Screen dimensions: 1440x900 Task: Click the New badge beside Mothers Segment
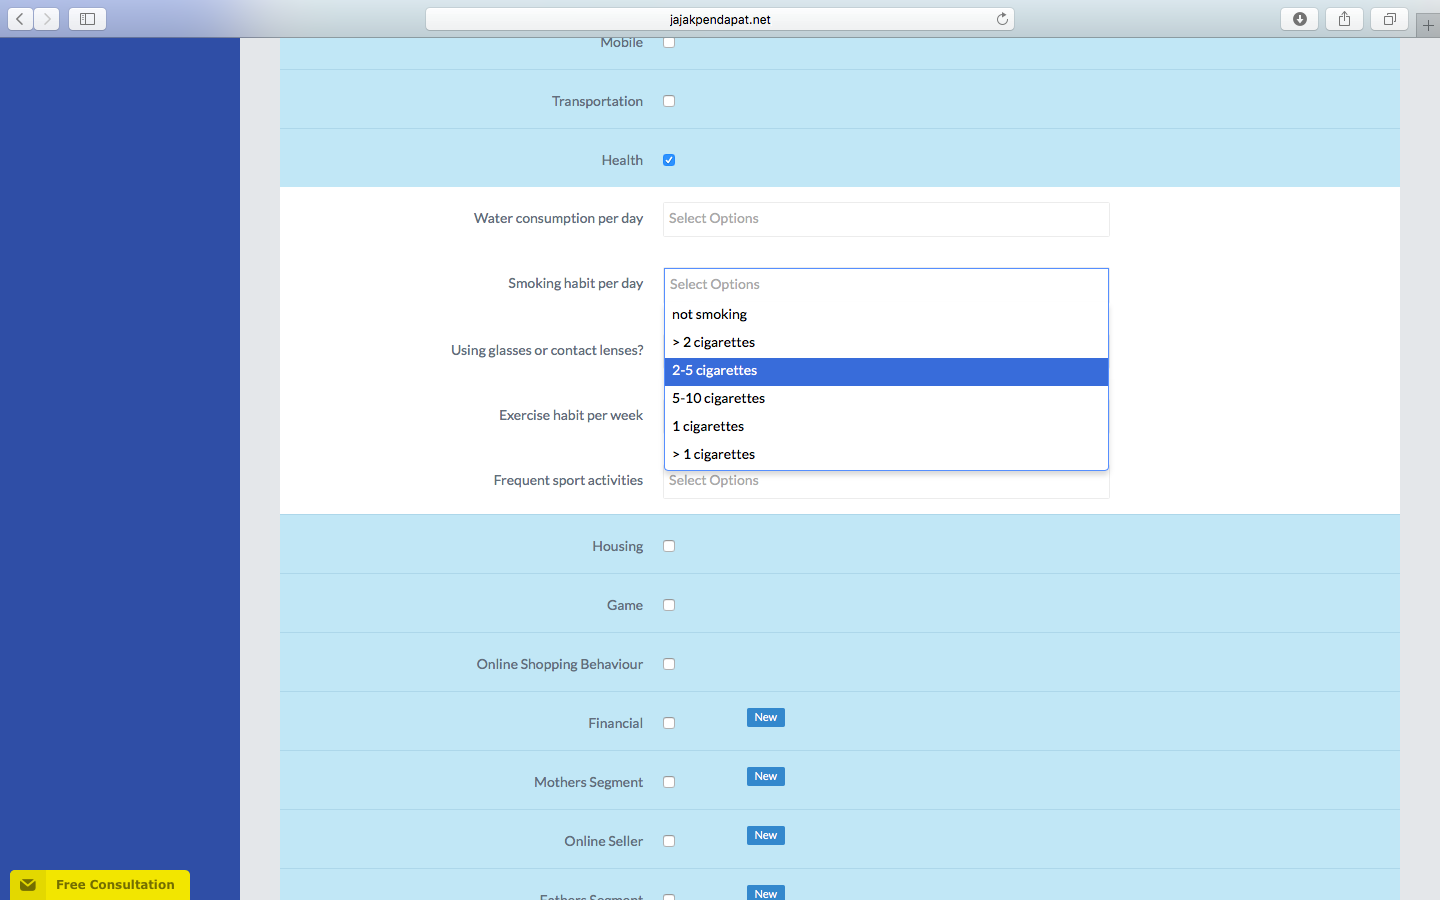point(766,777)
